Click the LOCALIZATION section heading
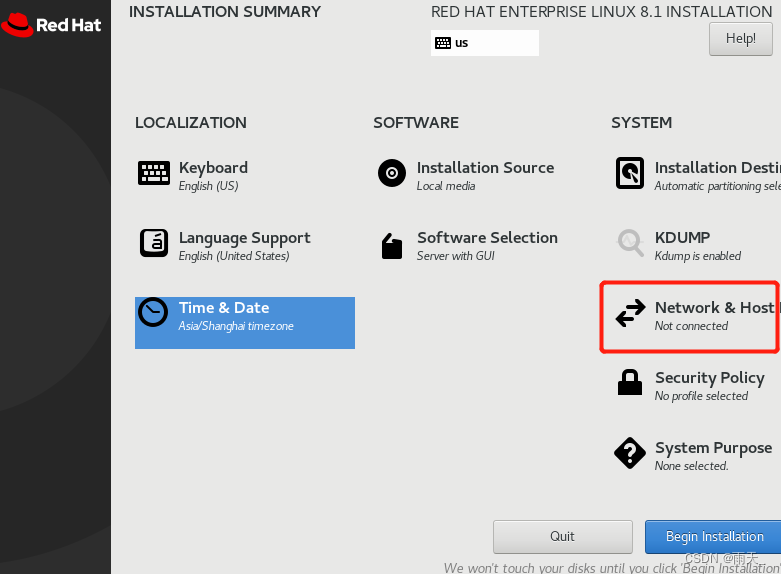This screenshot has height=574, width=781. coord(191,123)
